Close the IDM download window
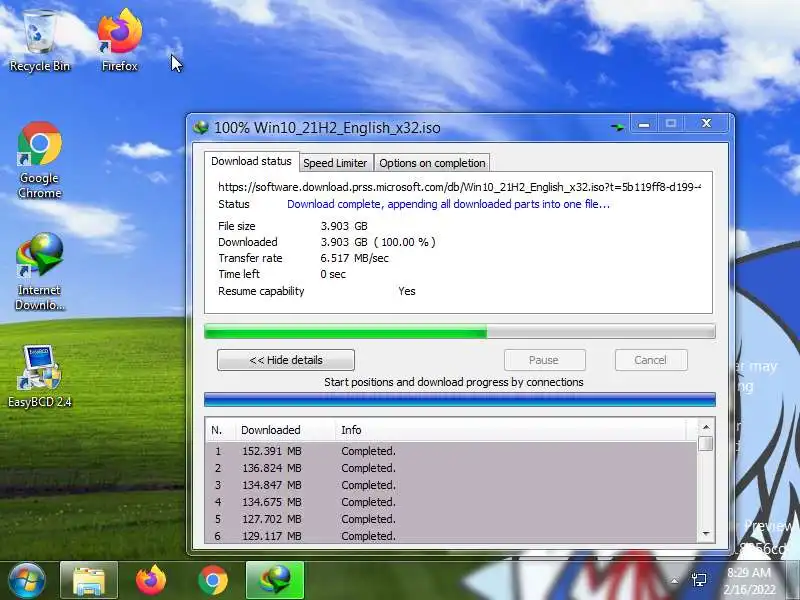This screenshot has width=800, height=600. click(707, 123)
